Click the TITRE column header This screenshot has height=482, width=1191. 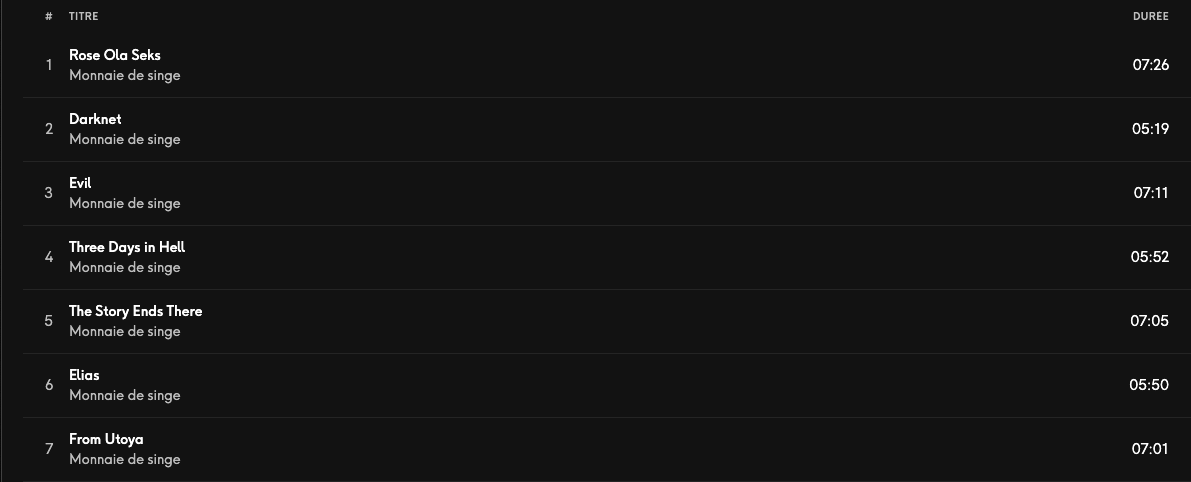[84, 16]
